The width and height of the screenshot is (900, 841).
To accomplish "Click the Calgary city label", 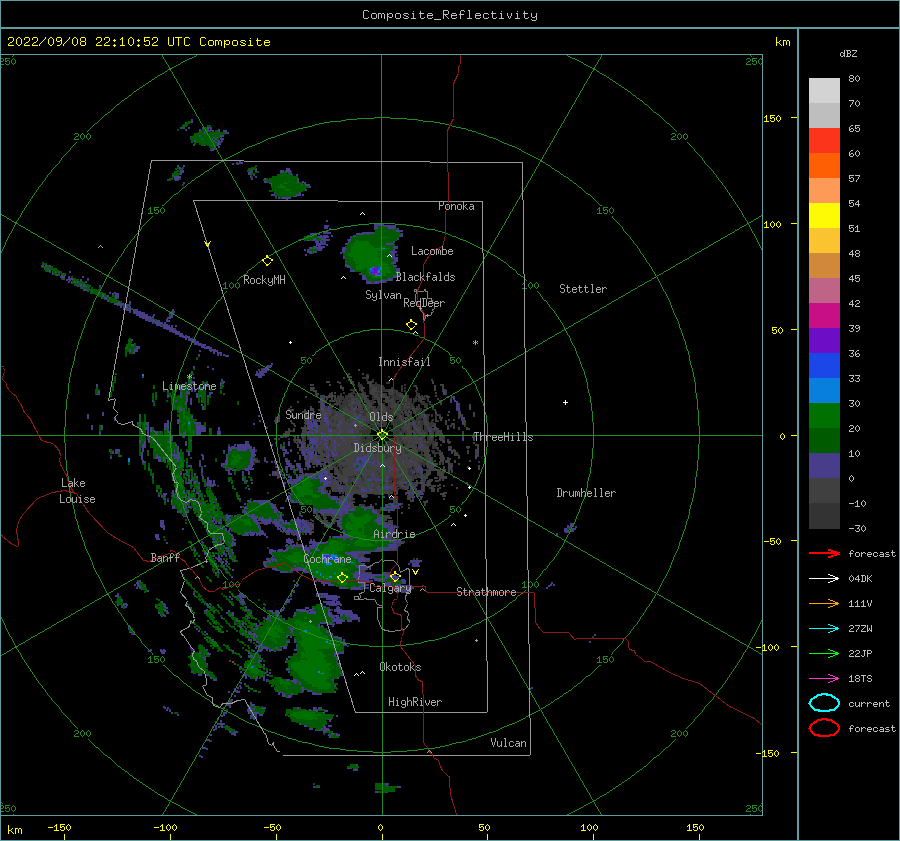I will (390, 588).
